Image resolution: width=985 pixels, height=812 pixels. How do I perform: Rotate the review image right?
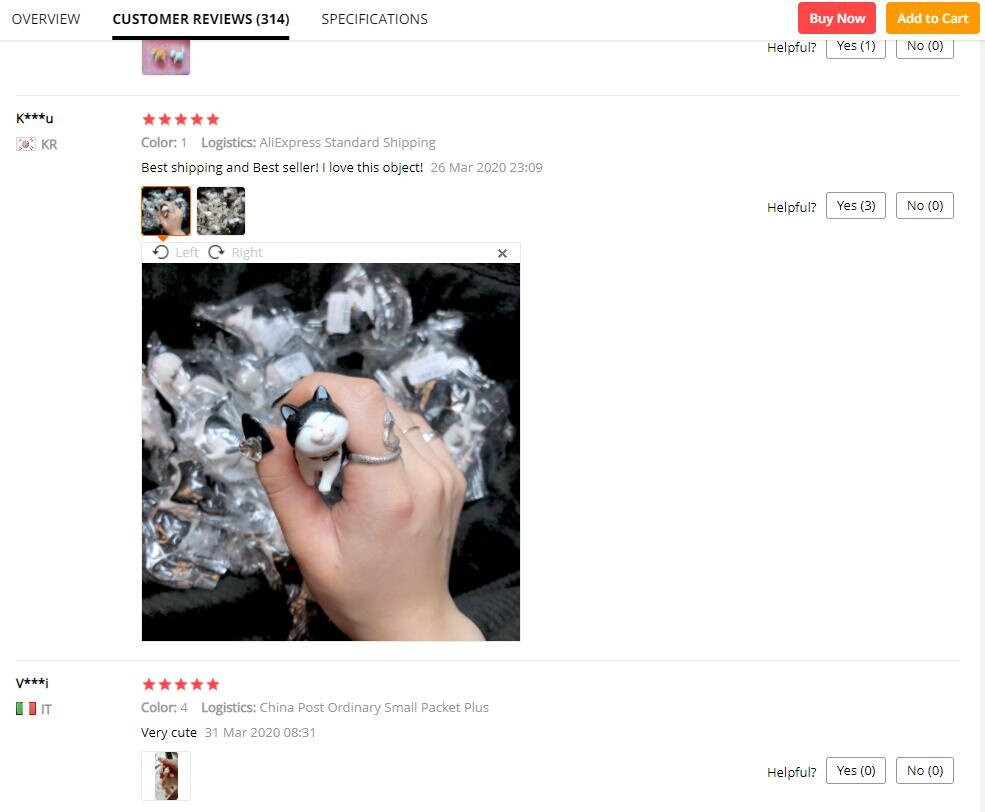click(x=236, y=252)
